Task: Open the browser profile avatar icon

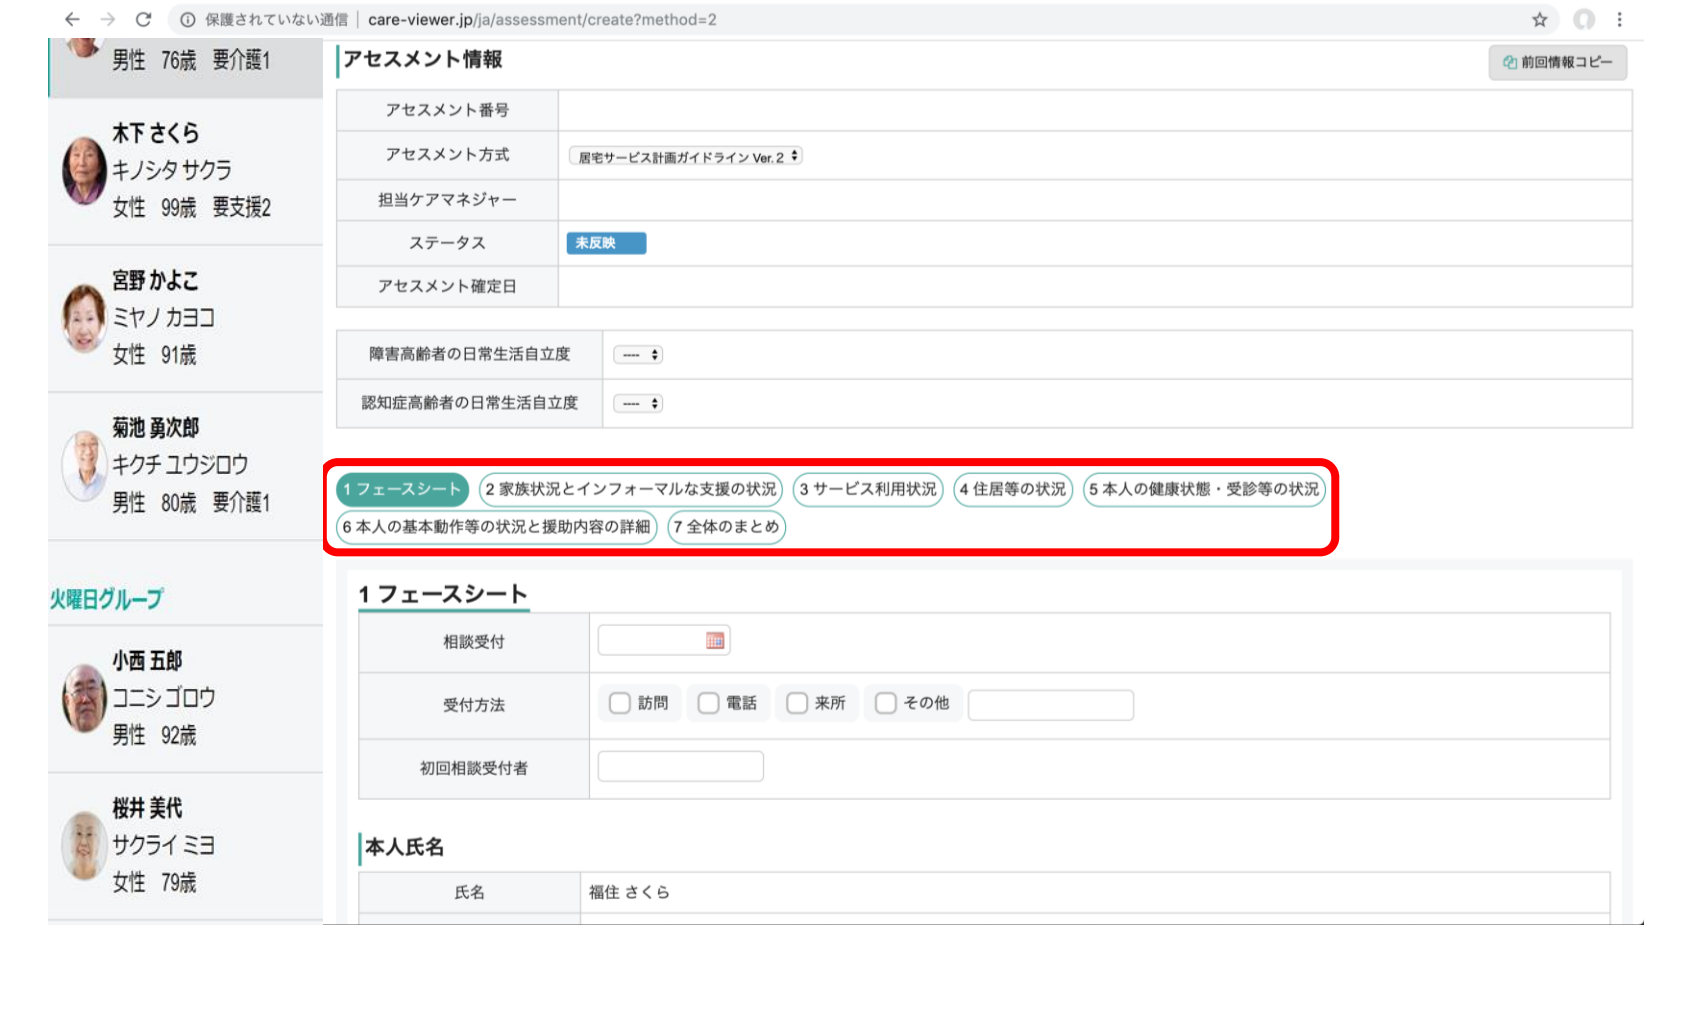Action: [x=1583, y=19]
